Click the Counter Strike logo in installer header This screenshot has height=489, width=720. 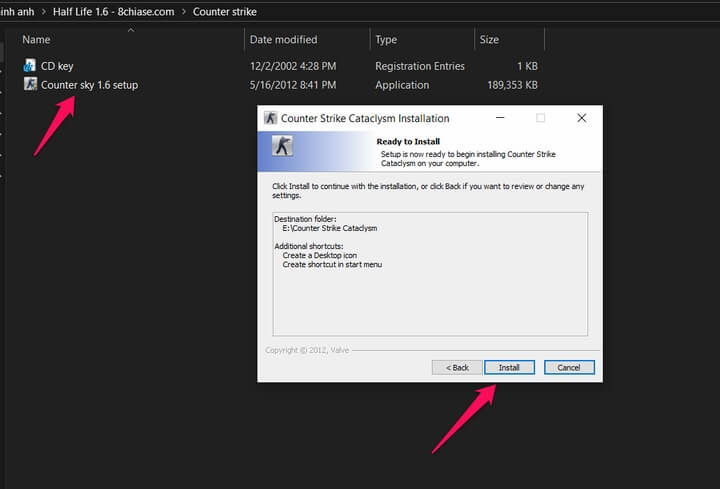pos(282,146)
